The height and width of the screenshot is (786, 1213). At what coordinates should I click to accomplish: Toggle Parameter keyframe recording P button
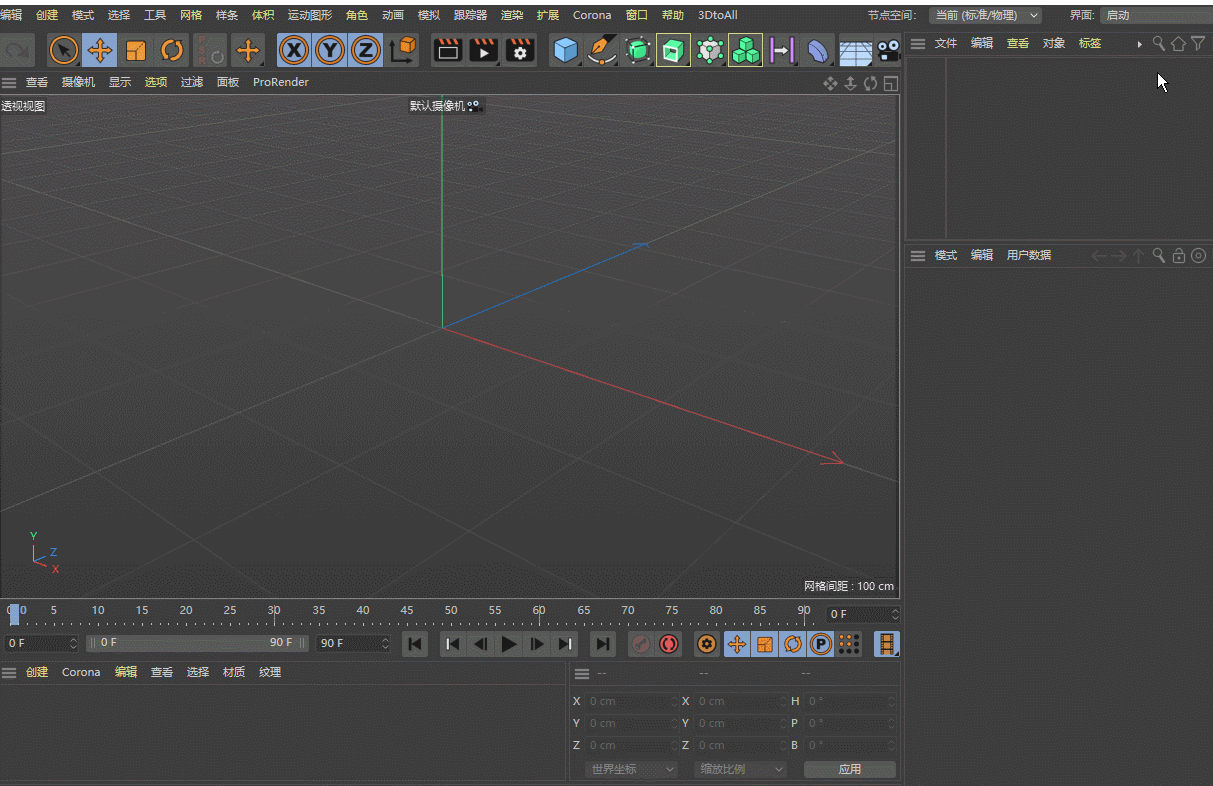pos(821,644)
